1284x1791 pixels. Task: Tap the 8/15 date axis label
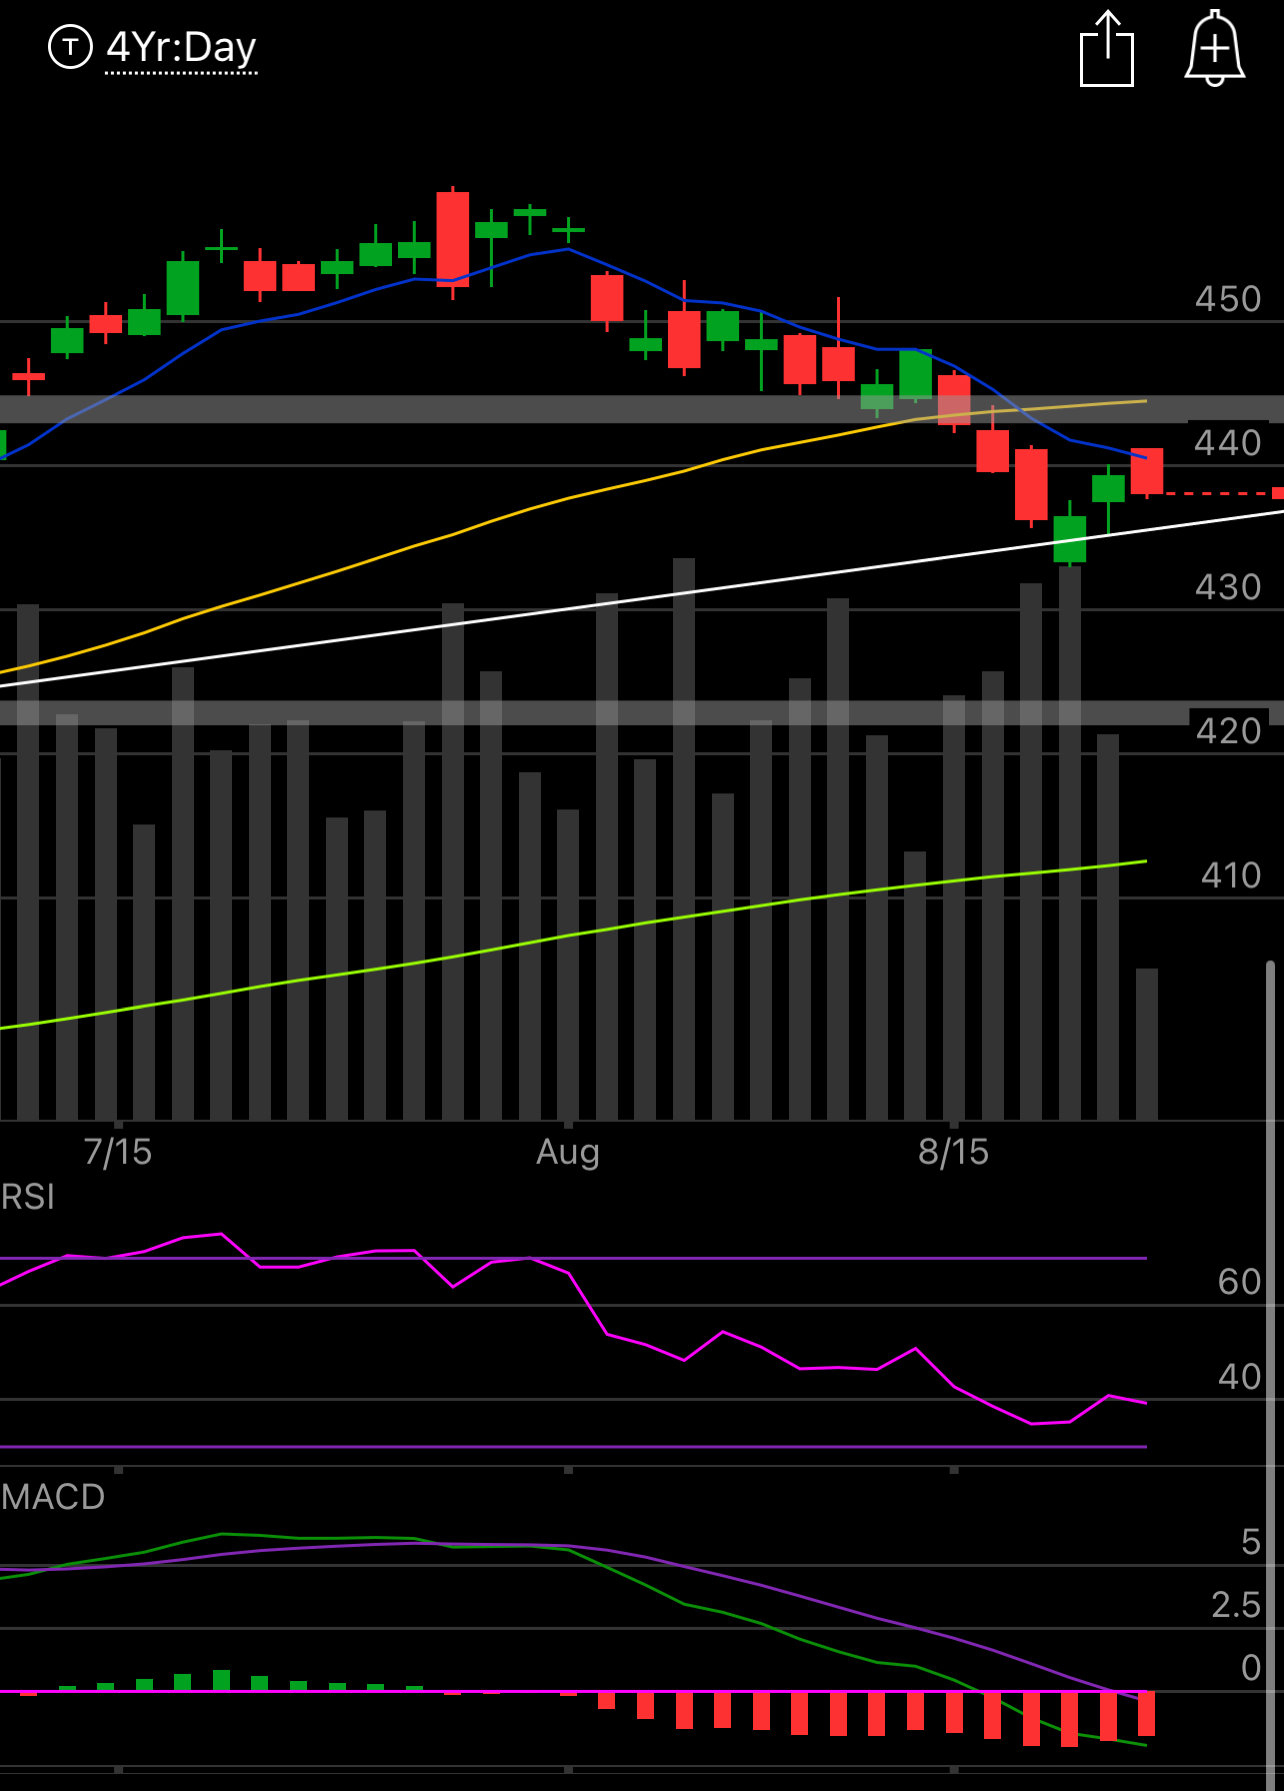click(x=954, y=1152)
